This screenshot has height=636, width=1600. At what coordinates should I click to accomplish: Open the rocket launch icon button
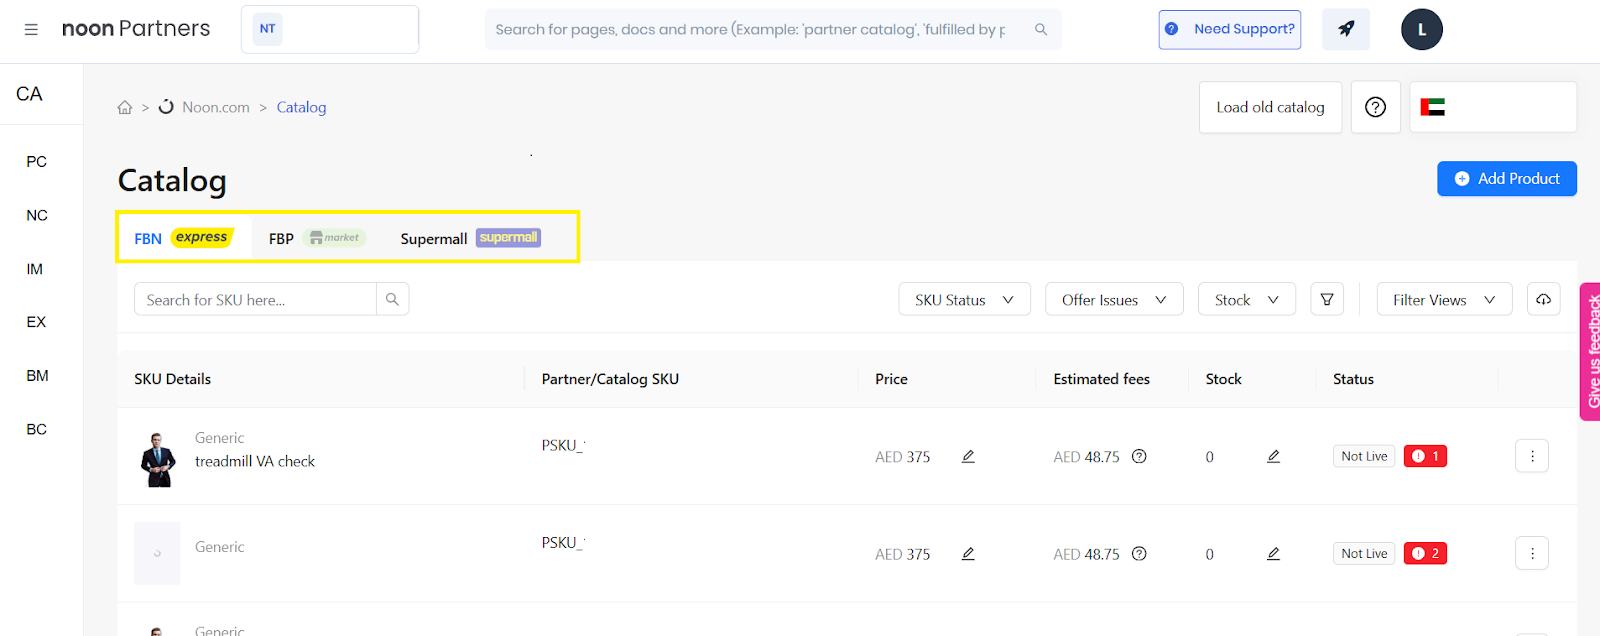1346,29
